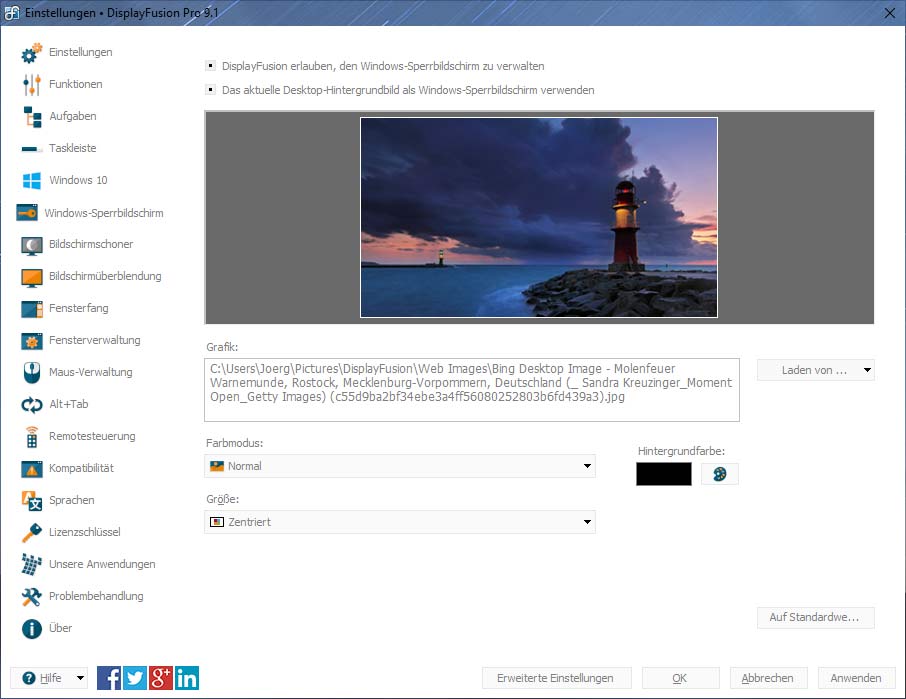Click the Alt+Tab arrows icon
Screen dimensions: 906x699
32,405
